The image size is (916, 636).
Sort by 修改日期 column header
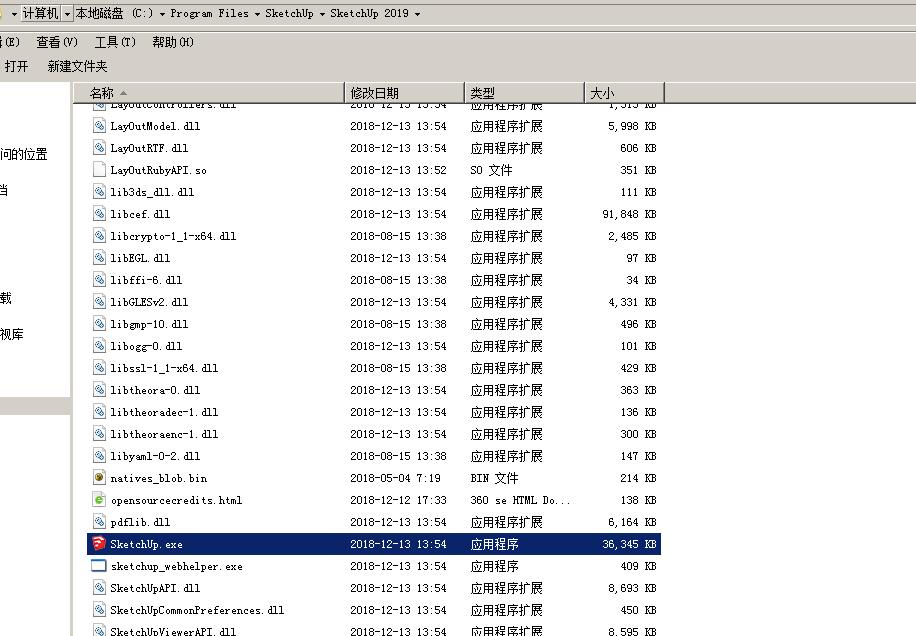coord(404,93)
